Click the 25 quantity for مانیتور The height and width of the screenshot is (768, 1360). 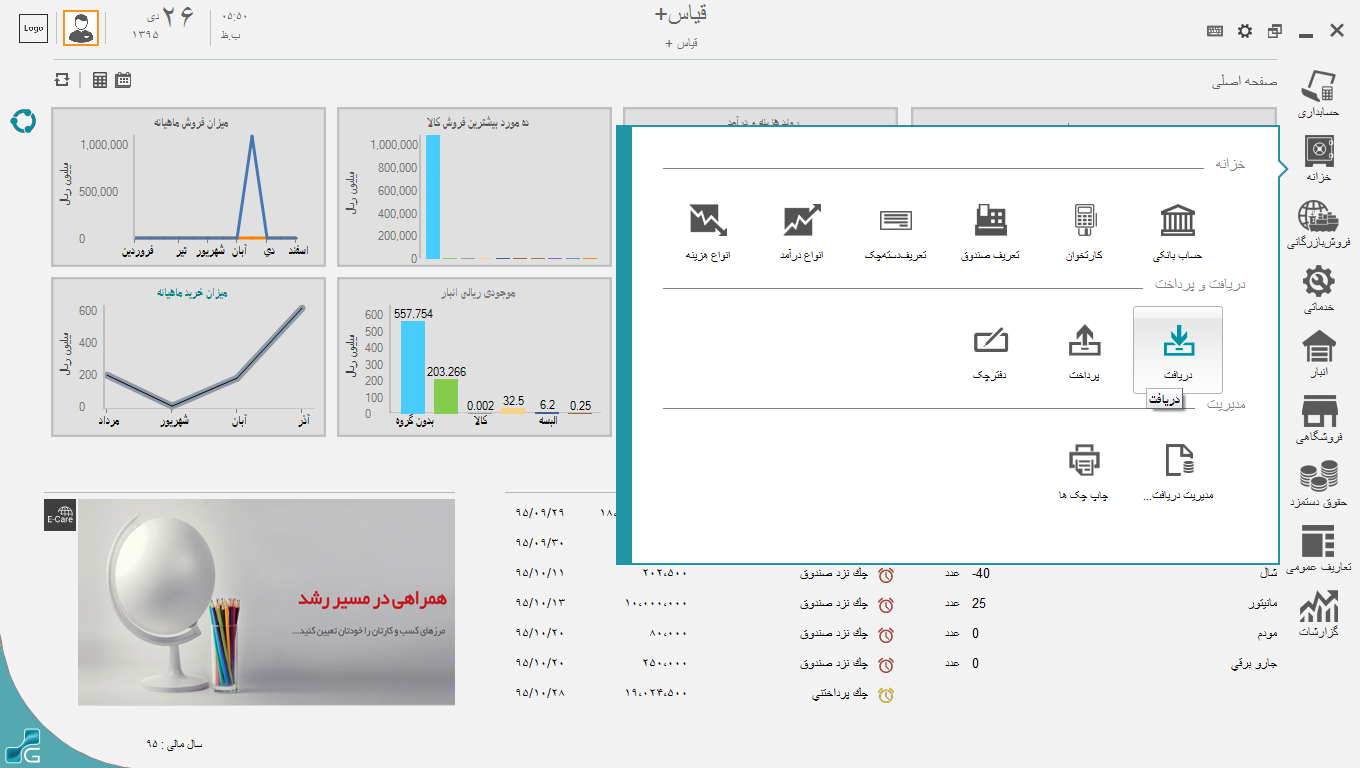[x=979, y=604]
